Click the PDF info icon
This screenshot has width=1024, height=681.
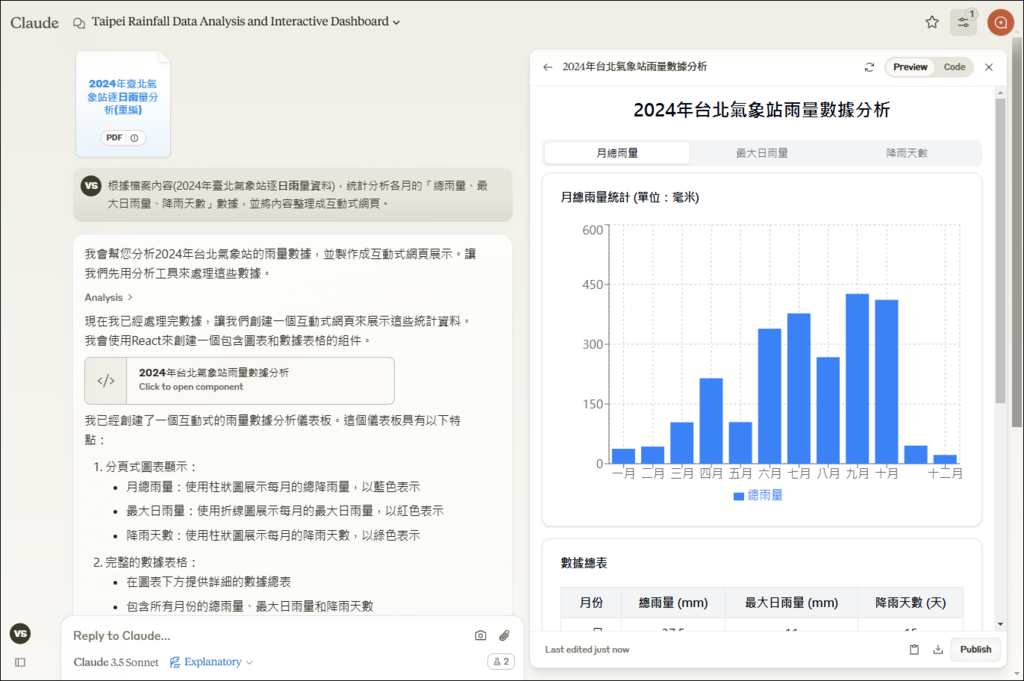135,138
